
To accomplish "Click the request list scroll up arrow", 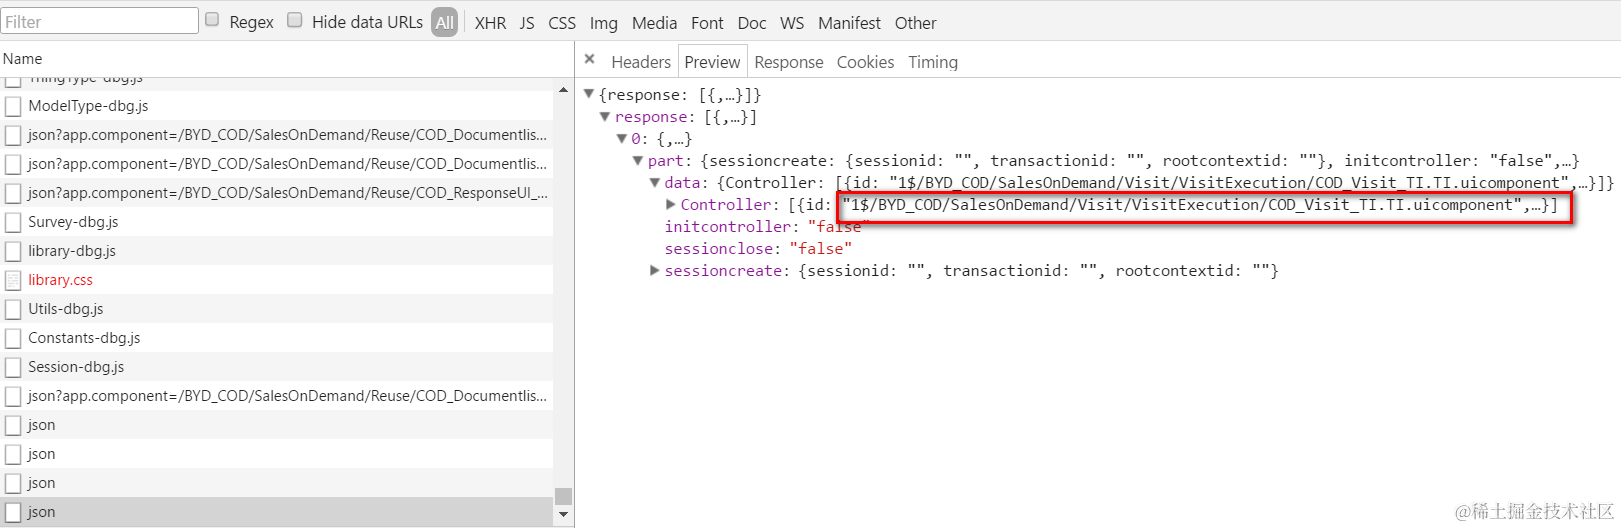I will [563, 90].
